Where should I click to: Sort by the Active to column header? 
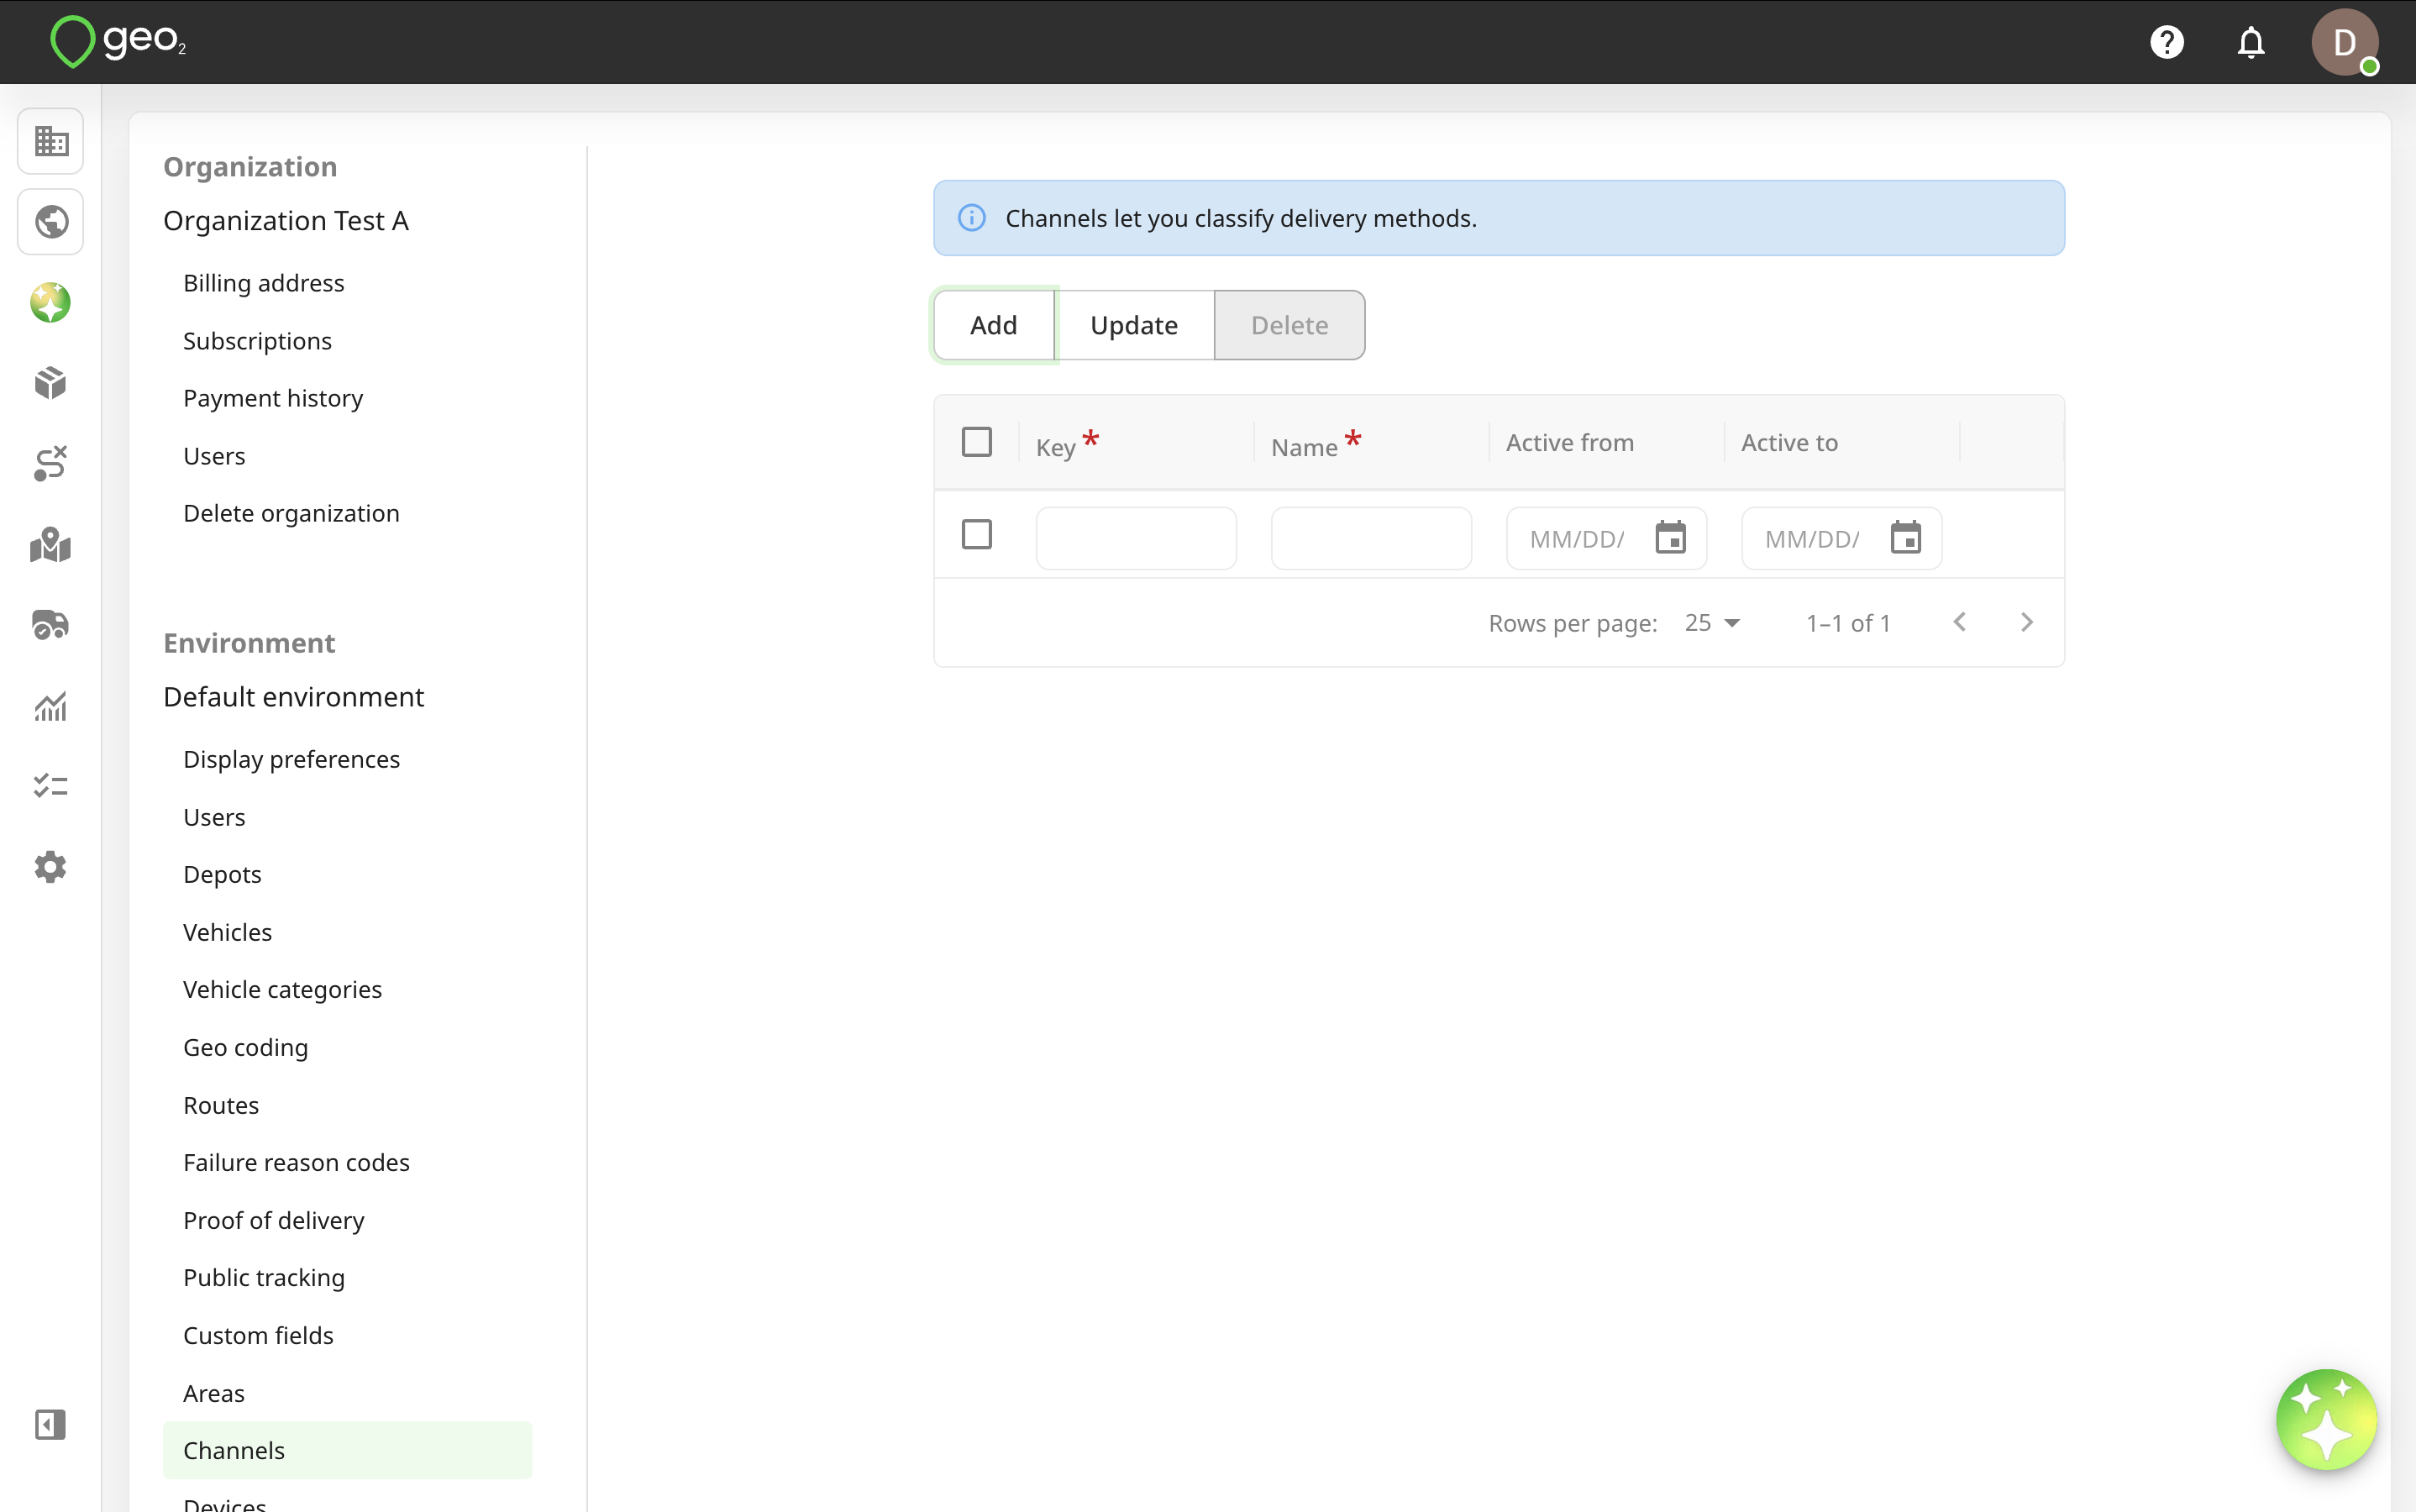click(1789, 442)
